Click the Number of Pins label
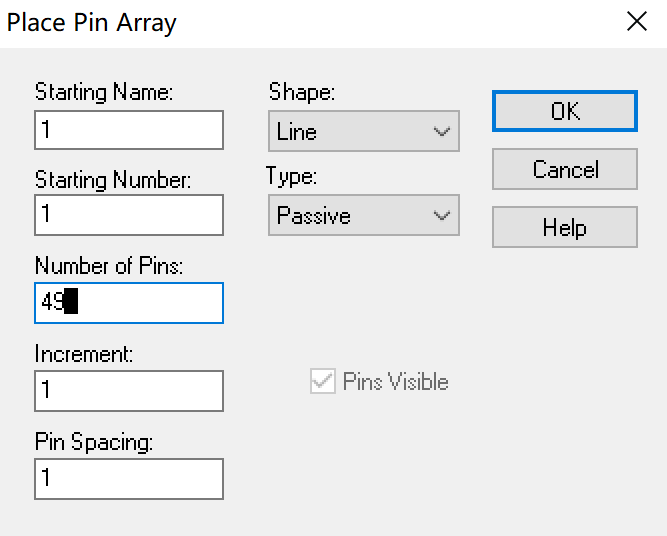The height and width of the screenshot is (536, 667). [x=109, y=266]
